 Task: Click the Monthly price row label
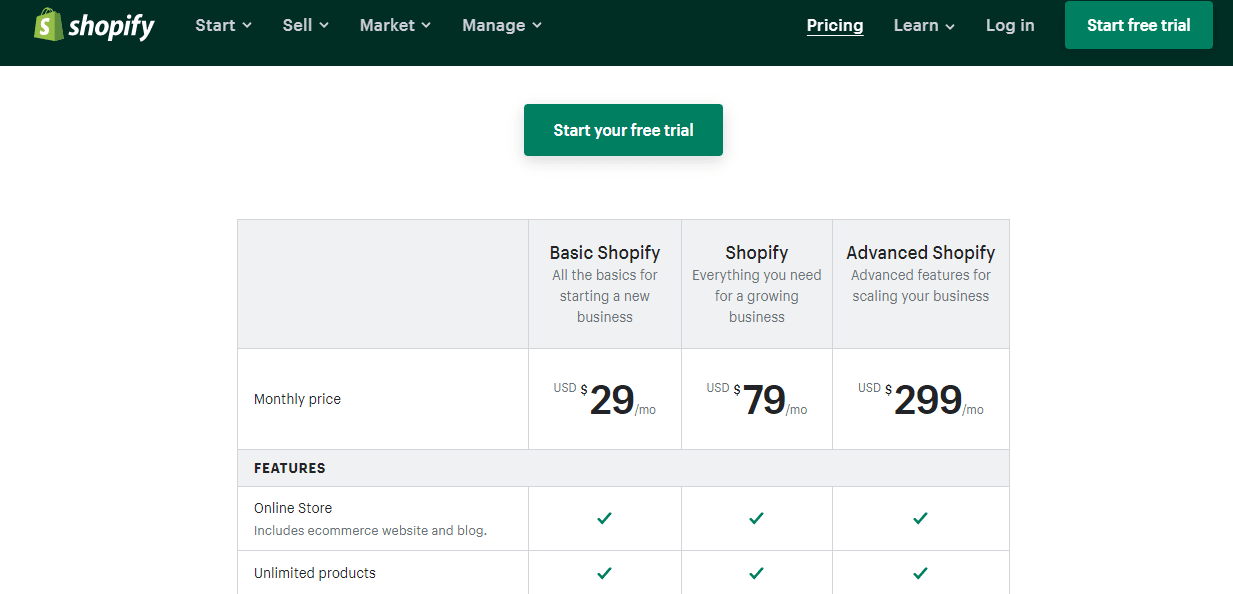(x=297, y=399)
